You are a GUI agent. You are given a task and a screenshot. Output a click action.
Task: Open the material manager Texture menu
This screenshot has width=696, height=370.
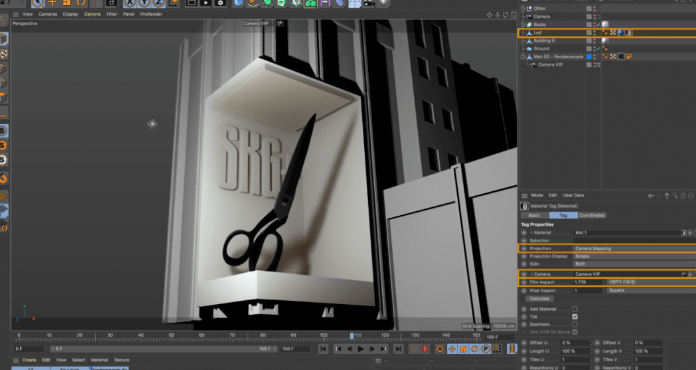(121, 360)
